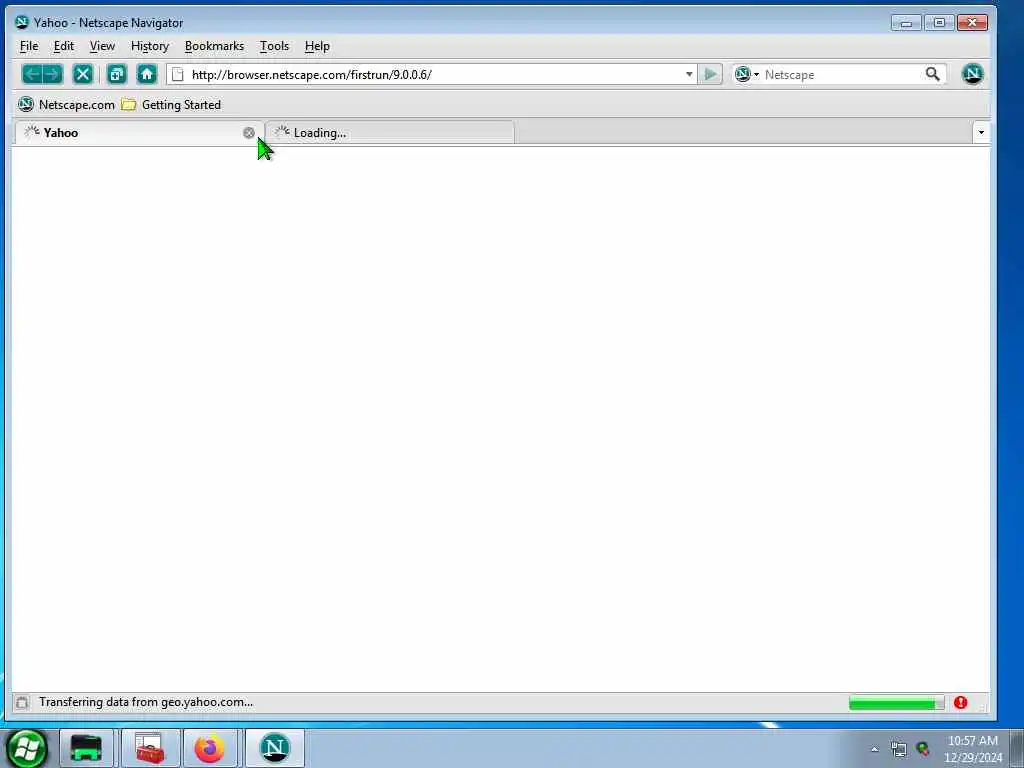
Task: Switch to the Yahoo tab
Action: click(139, 133)
